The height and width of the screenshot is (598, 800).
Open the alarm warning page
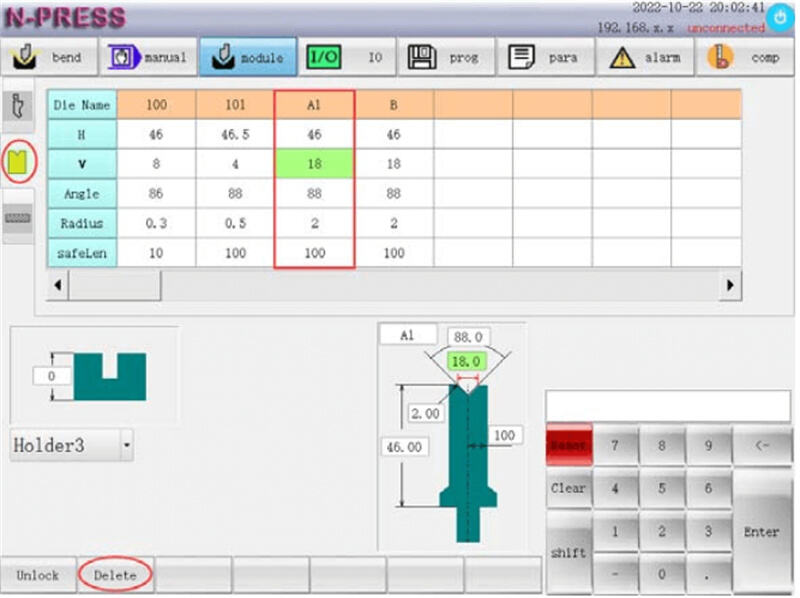pos(646,58)
